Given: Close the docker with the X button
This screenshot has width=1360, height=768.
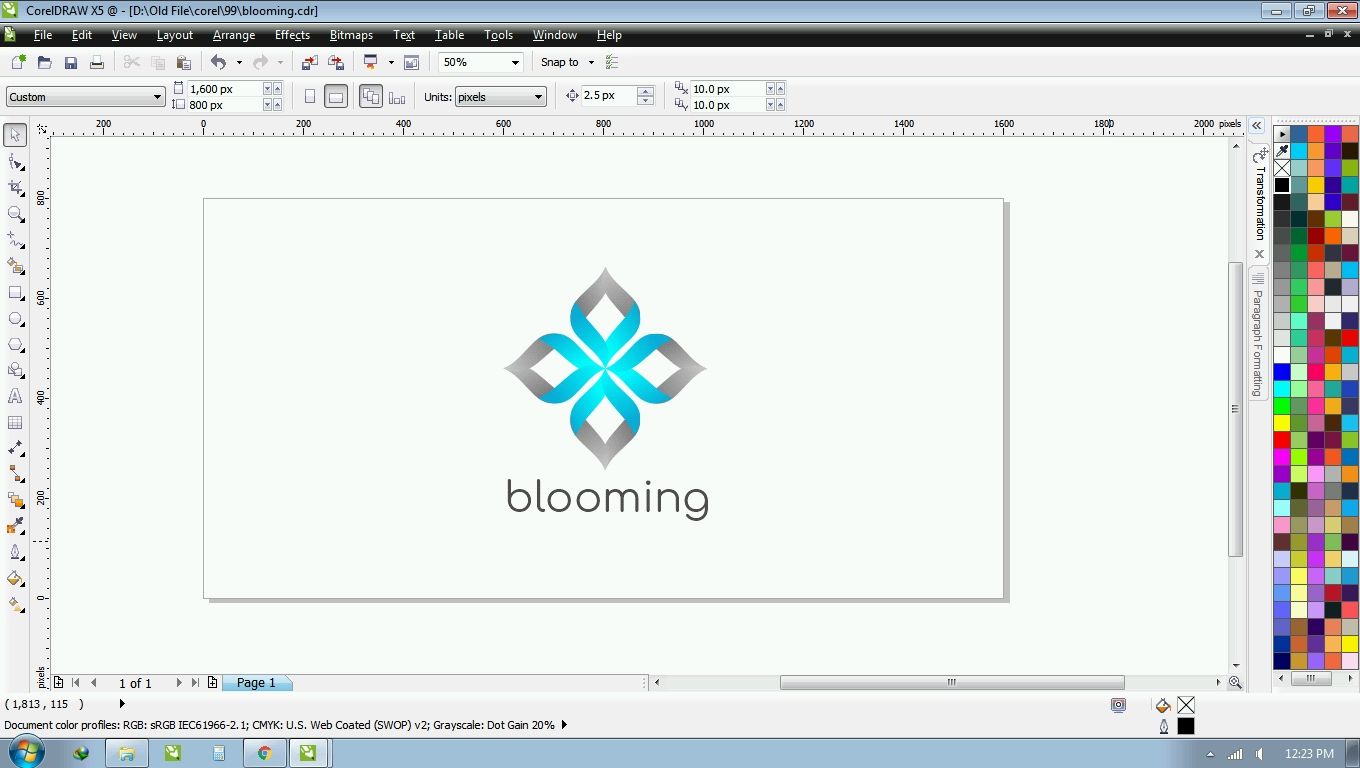Looking at the screenshot, I should pyautogui.click(x=1258, y=254).
